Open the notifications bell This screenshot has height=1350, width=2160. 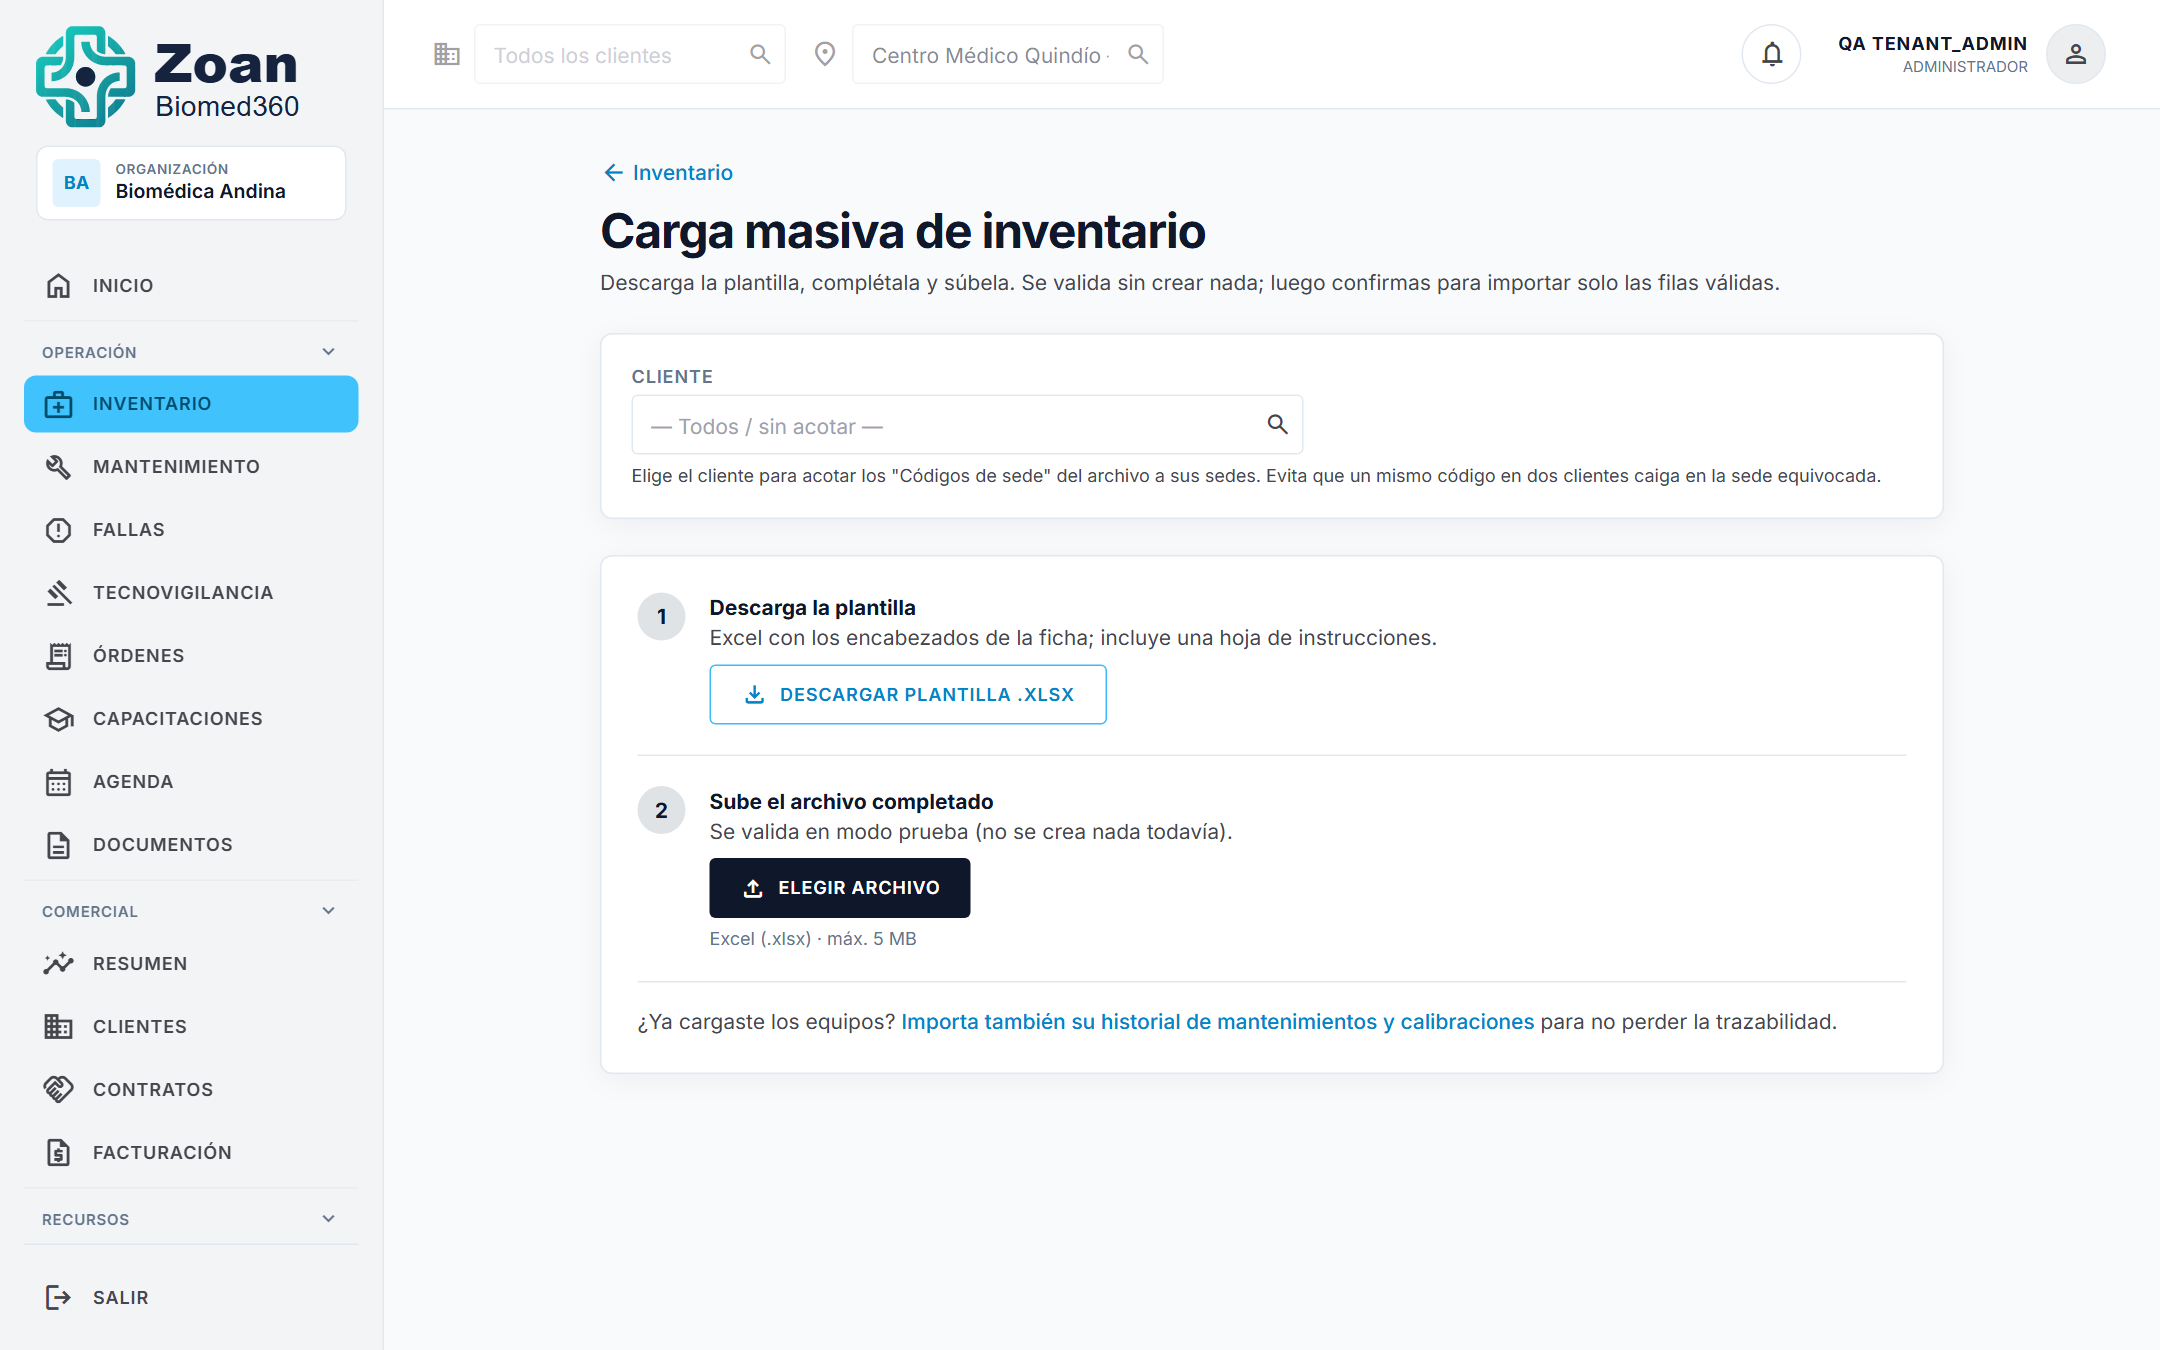pyautogui.click(x=1772, y=54)
